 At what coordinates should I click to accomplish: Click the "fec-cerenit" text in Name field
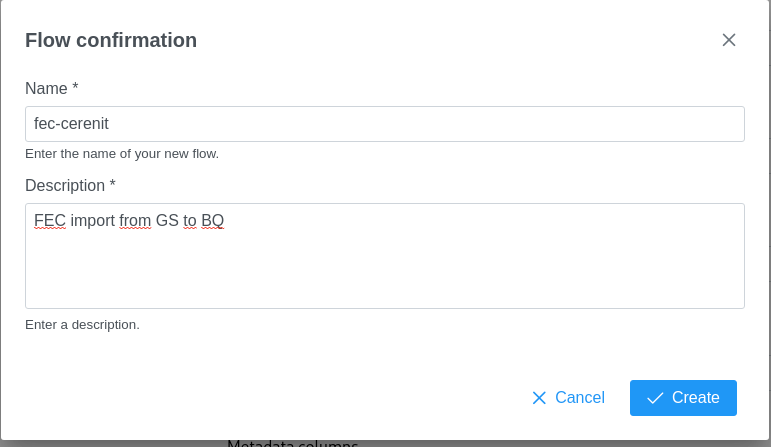[71, 124]
